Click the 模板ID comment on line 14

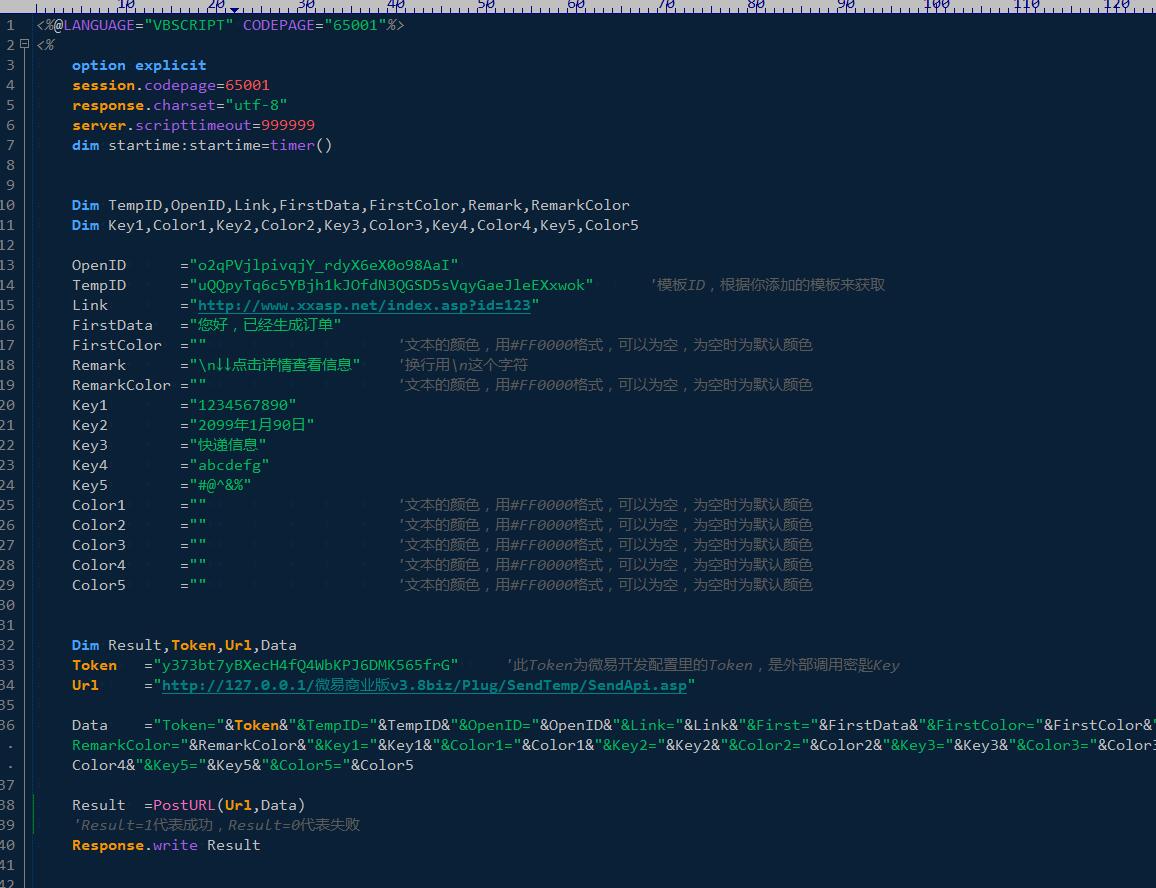pyautogui.click(x=767, y=285)
